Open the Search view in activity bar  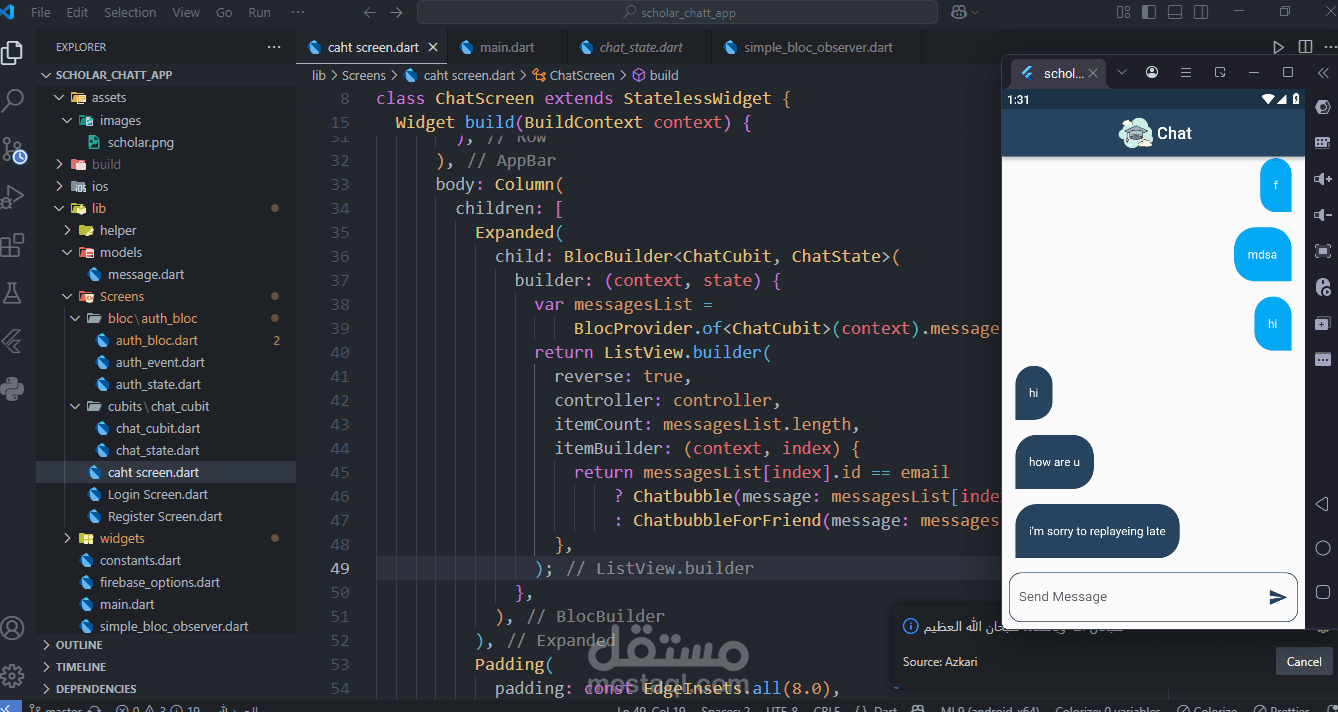coord(13,100)
